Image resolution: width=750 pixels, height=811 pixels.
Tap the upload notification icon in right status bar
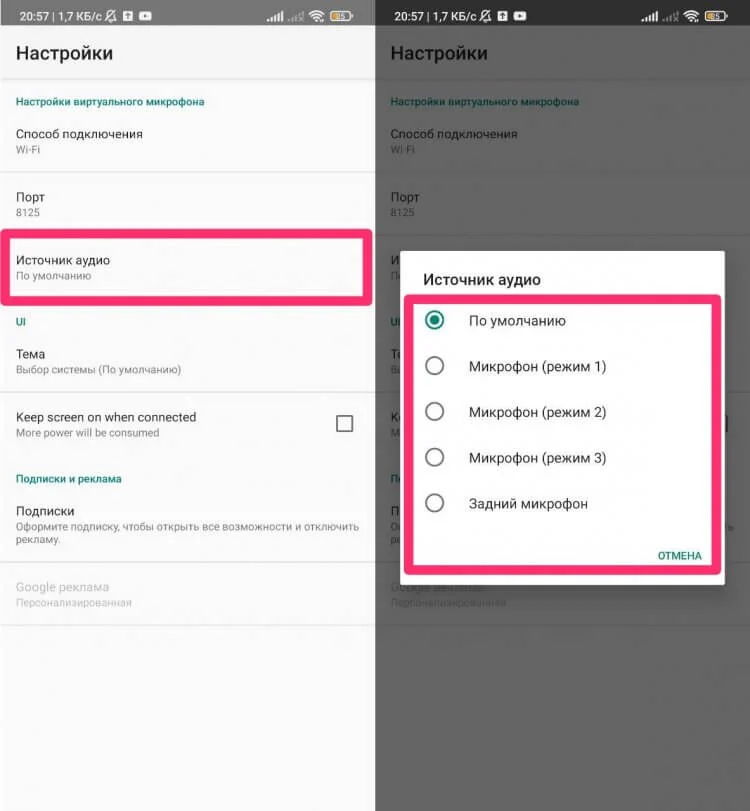click(502, 16)
